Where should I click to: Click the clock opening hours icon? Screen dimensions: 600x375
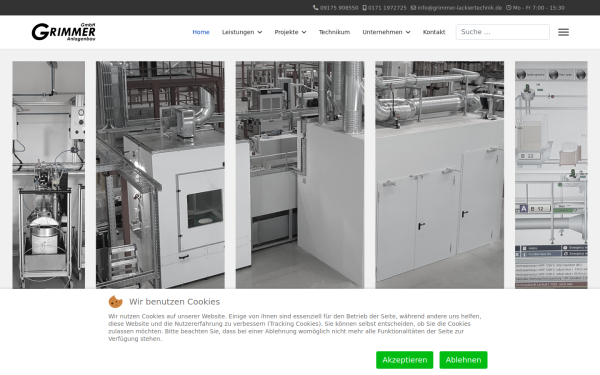click(509, 8)
